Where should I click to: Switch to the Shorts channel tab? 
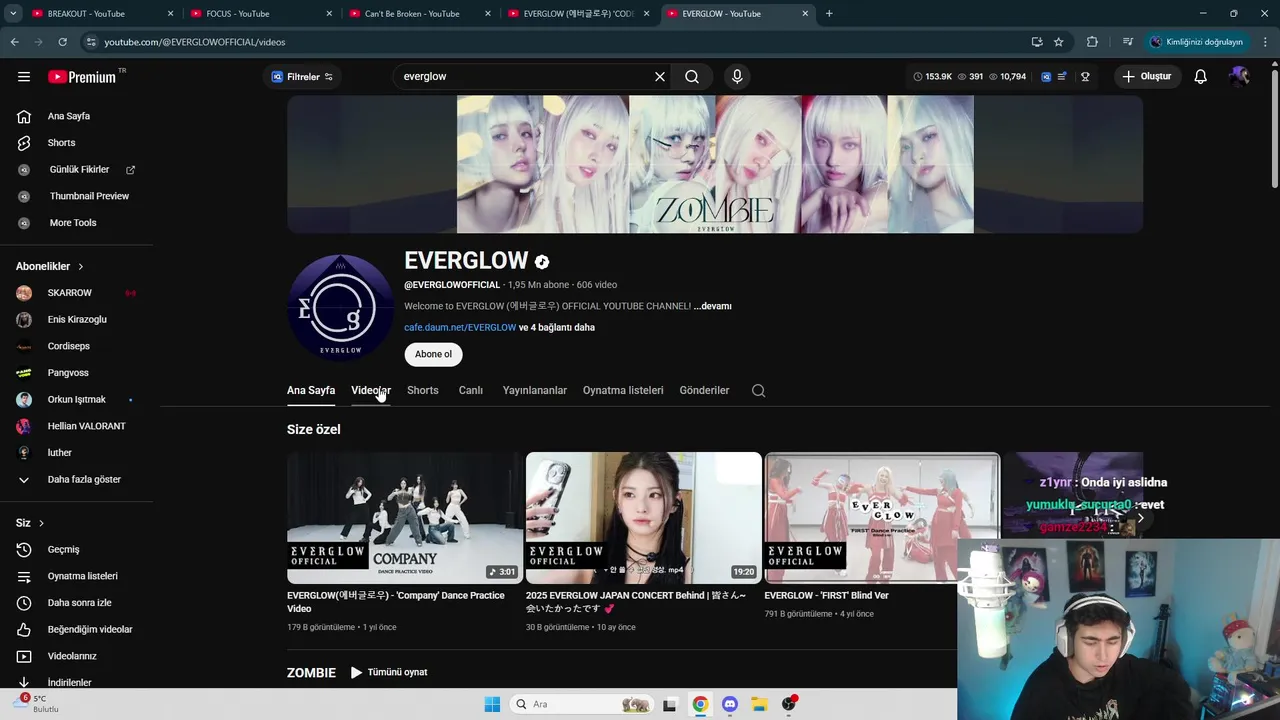pos(423,391)
